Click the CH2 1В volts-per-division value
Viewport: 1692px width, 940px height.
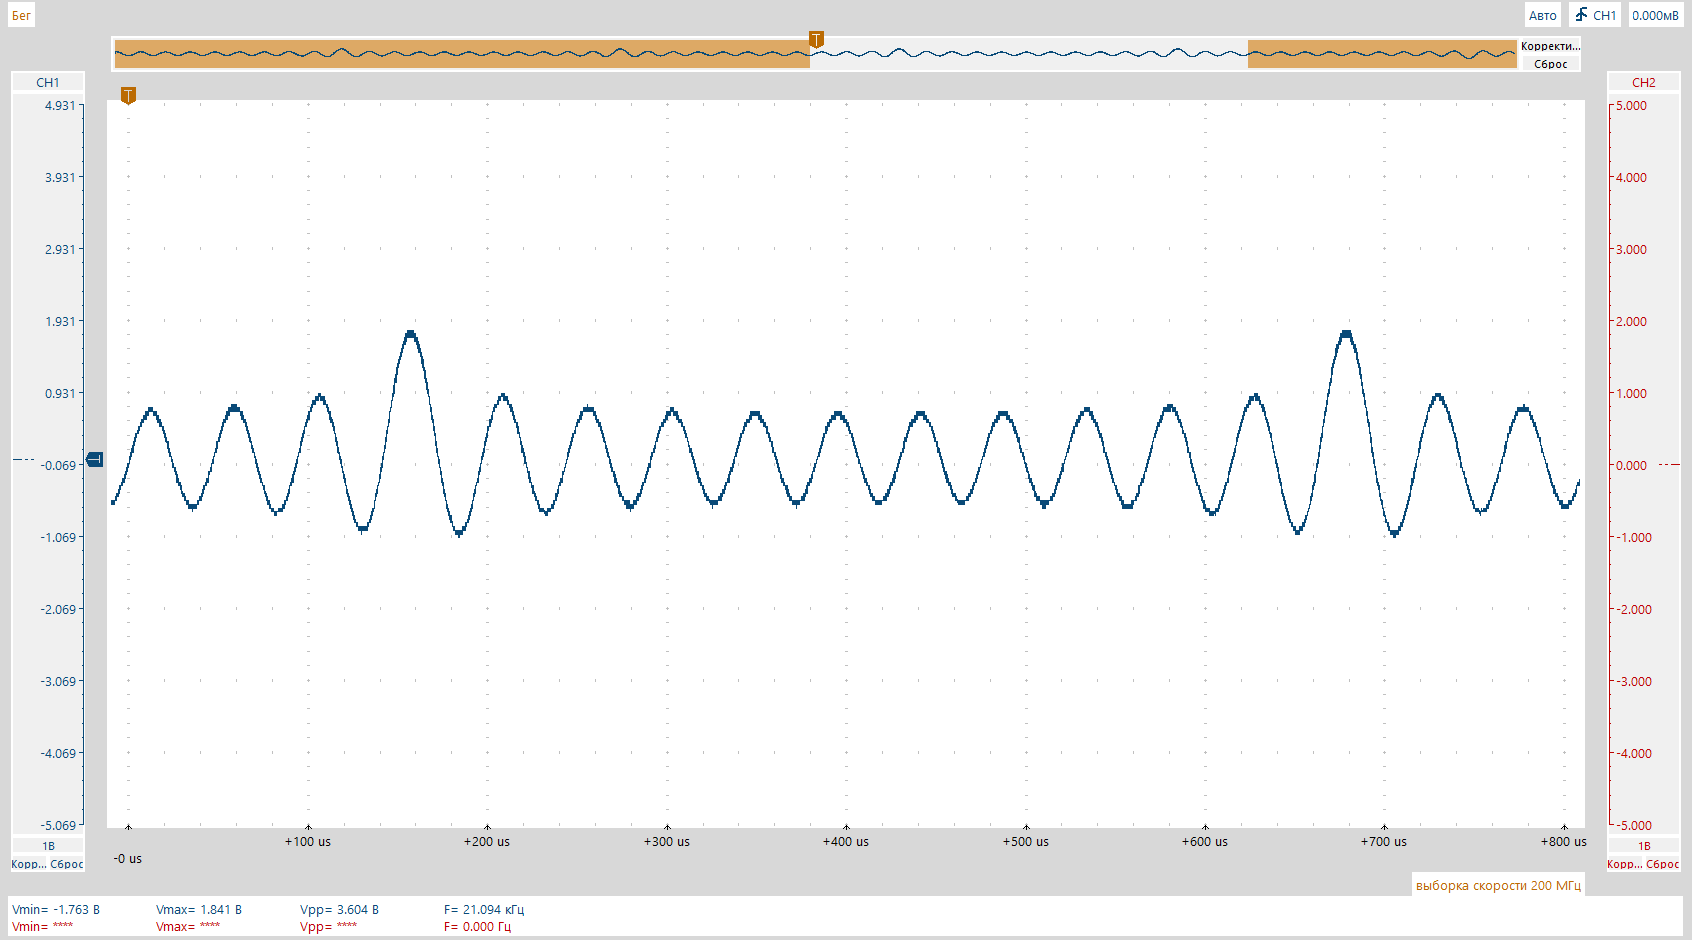(1644, 846)
